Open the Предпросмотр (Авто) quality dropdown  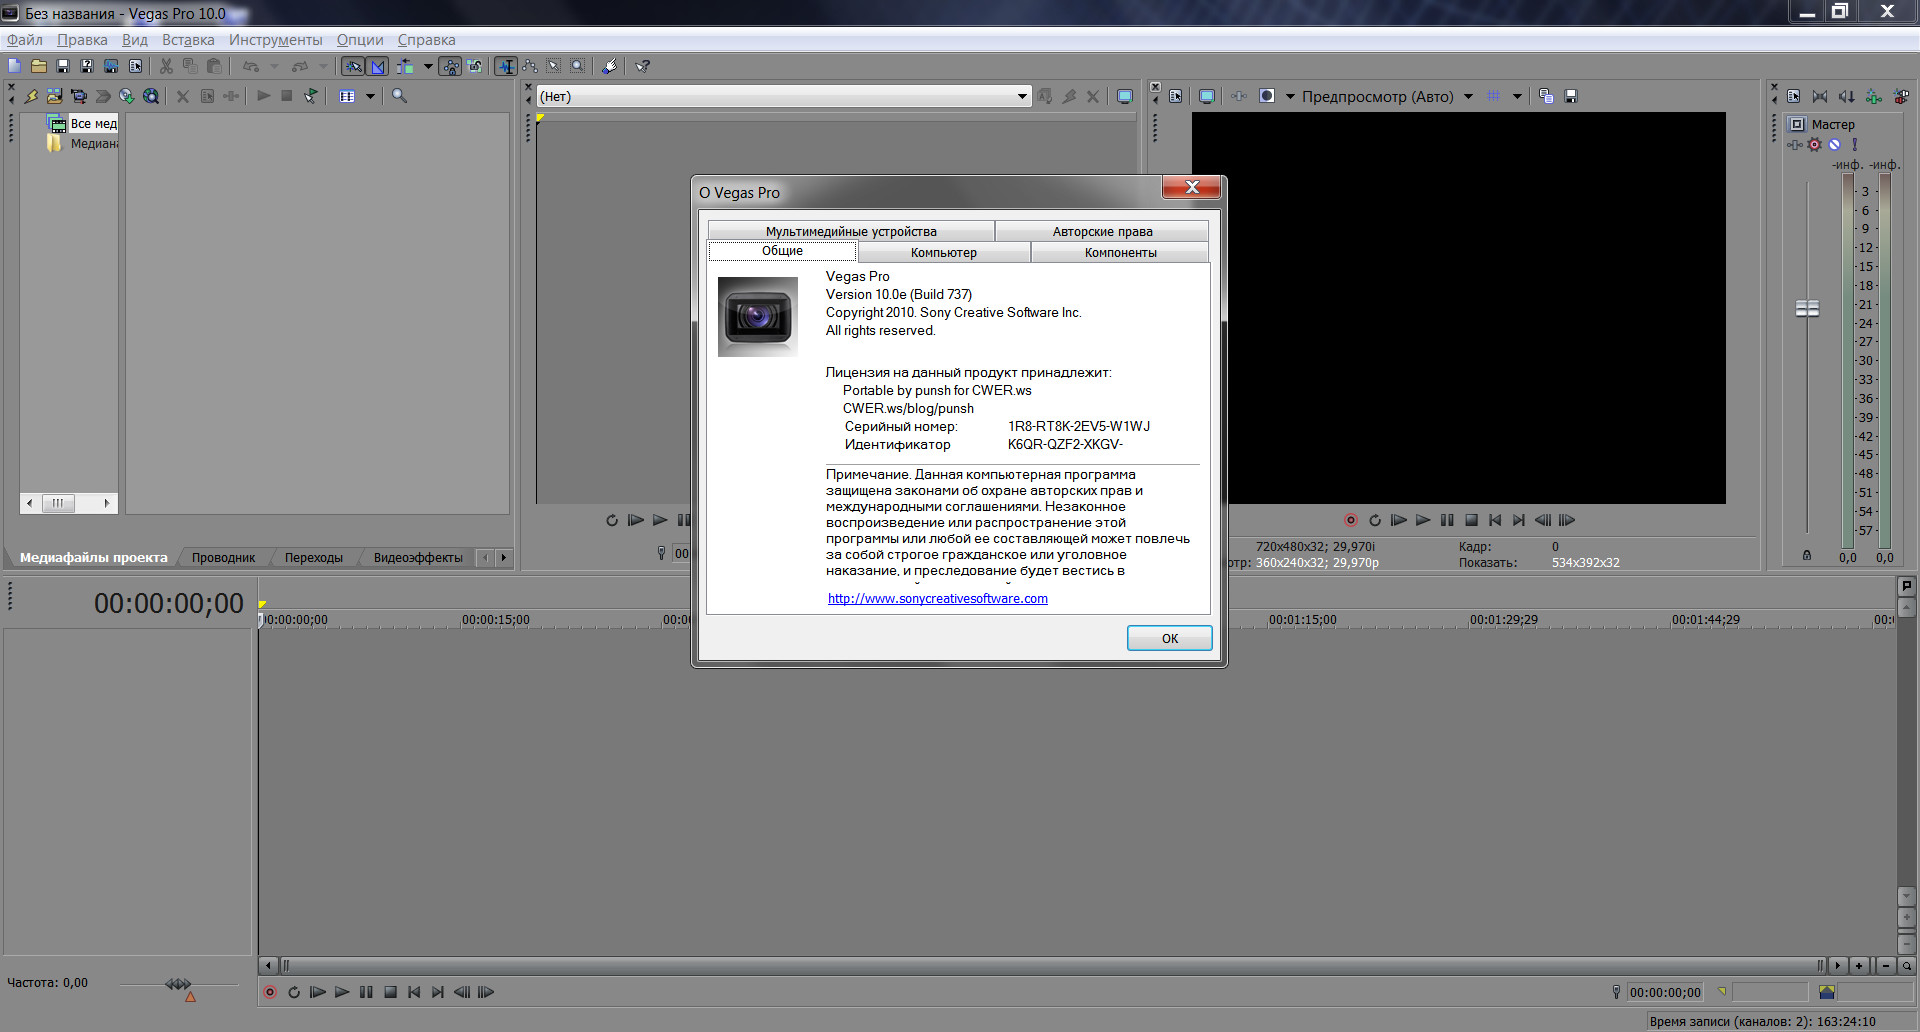click(x=1468, y=96)
